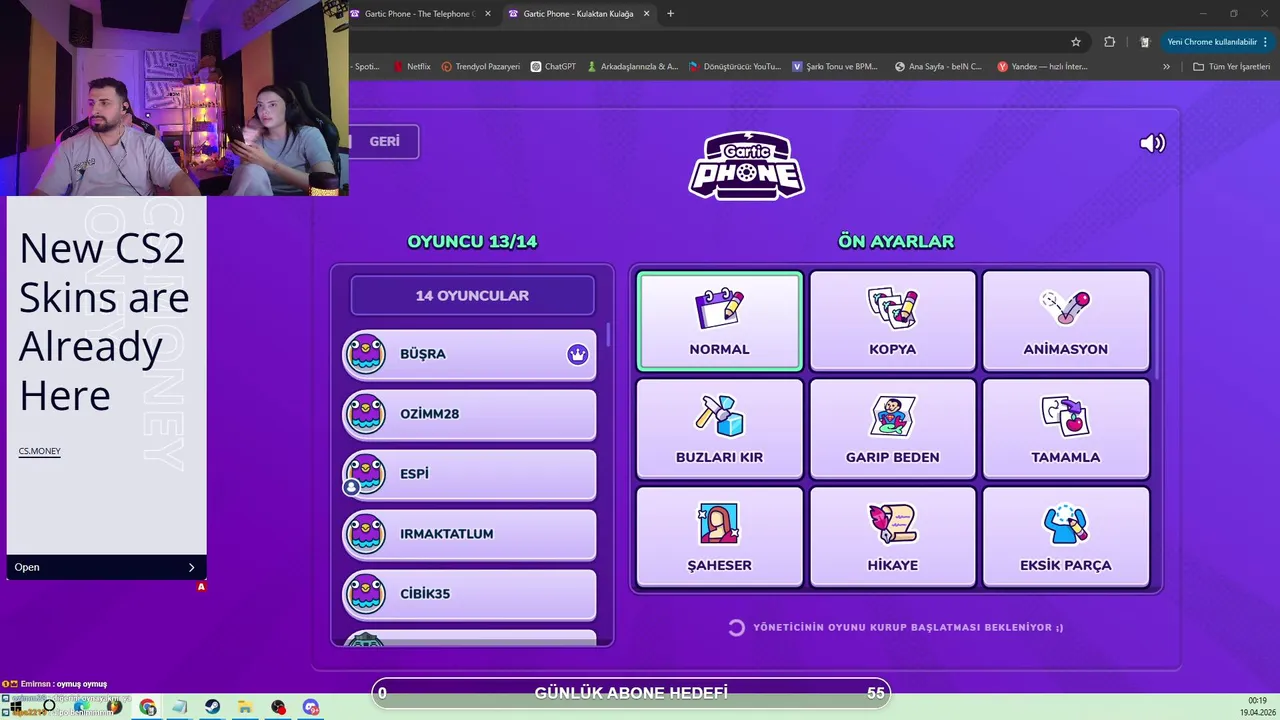The image size is (1280, 720).
Task: Click the player list scrollbar
Action: 607,336
